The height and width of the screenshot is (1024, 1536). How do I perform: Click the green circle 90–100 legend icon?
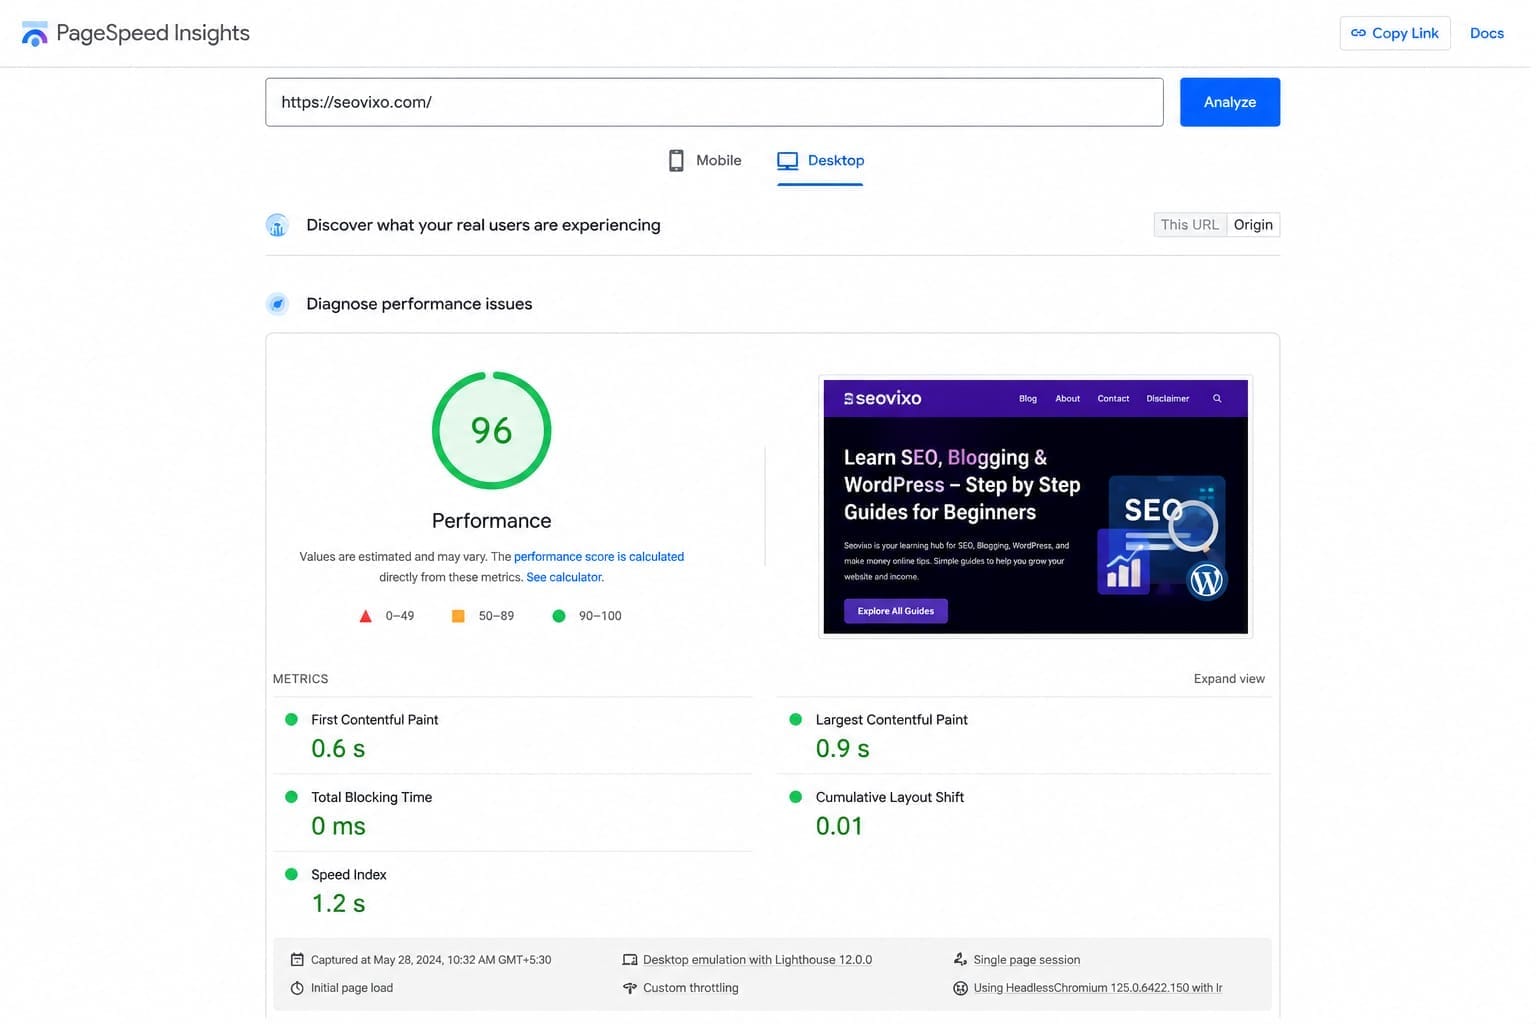tap(559, 616)
